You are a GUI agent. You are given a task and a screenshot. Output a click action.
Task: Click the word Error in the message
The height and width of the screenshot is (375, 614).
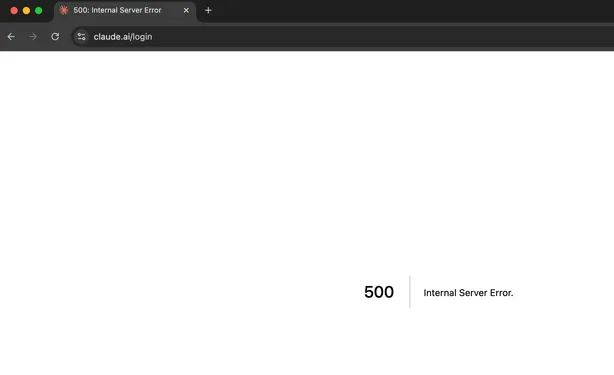501,293
